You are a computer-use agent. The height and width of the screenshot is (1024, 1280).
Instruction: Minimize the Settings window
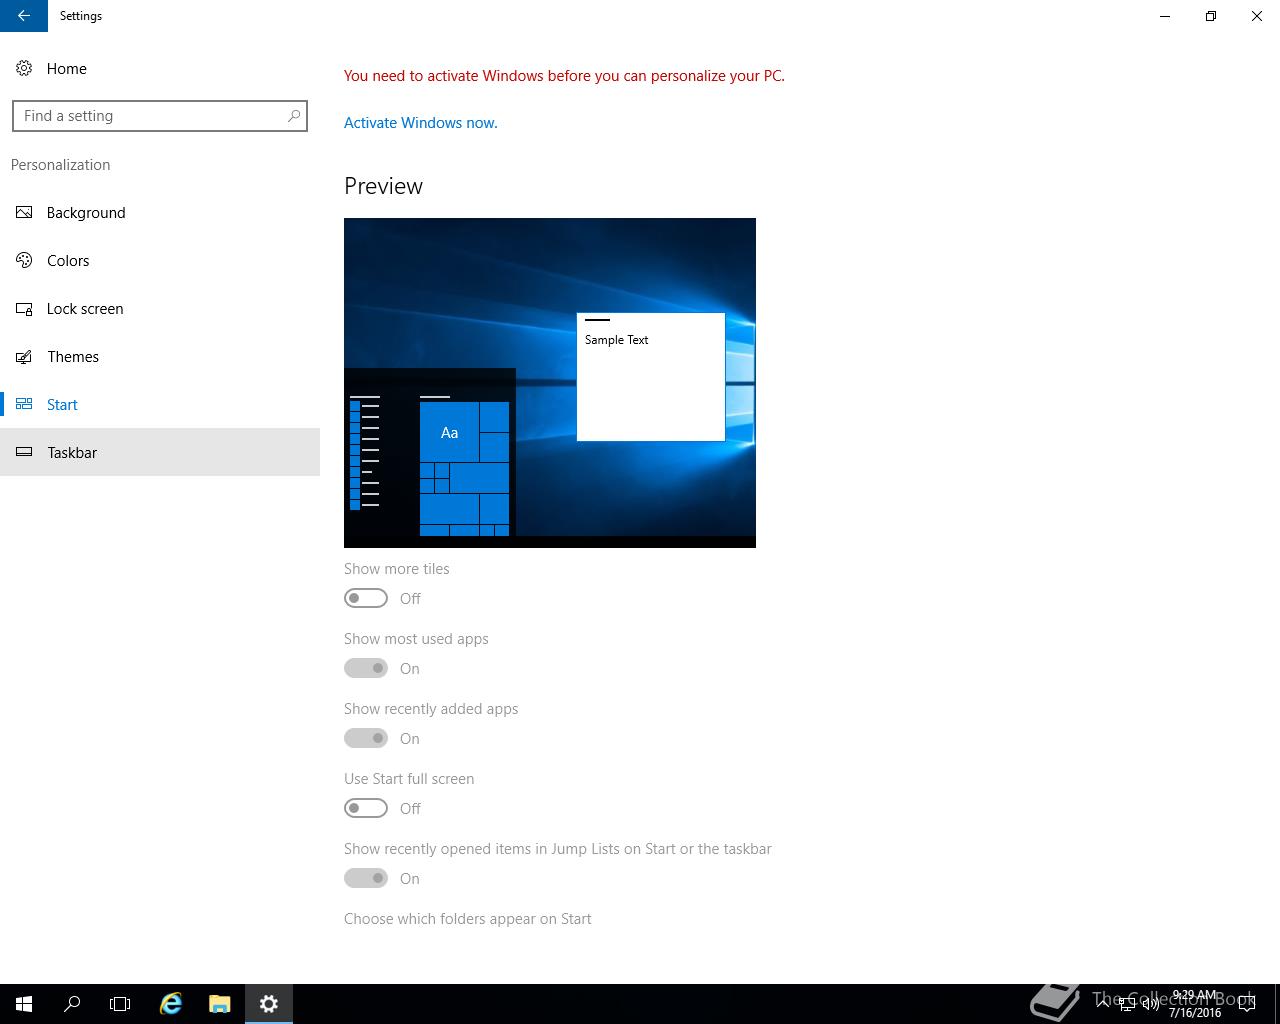(x=1165, y=16)
